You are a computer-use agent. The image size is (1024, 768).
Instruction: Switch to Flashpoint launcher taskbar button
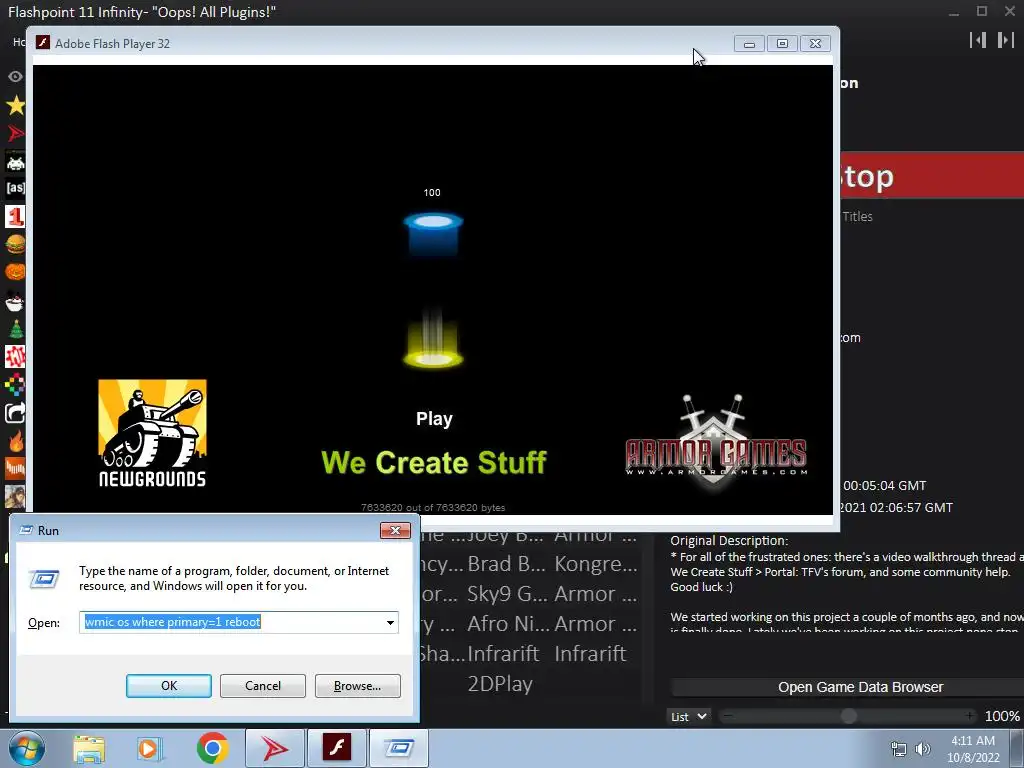(x=275, y=748)
